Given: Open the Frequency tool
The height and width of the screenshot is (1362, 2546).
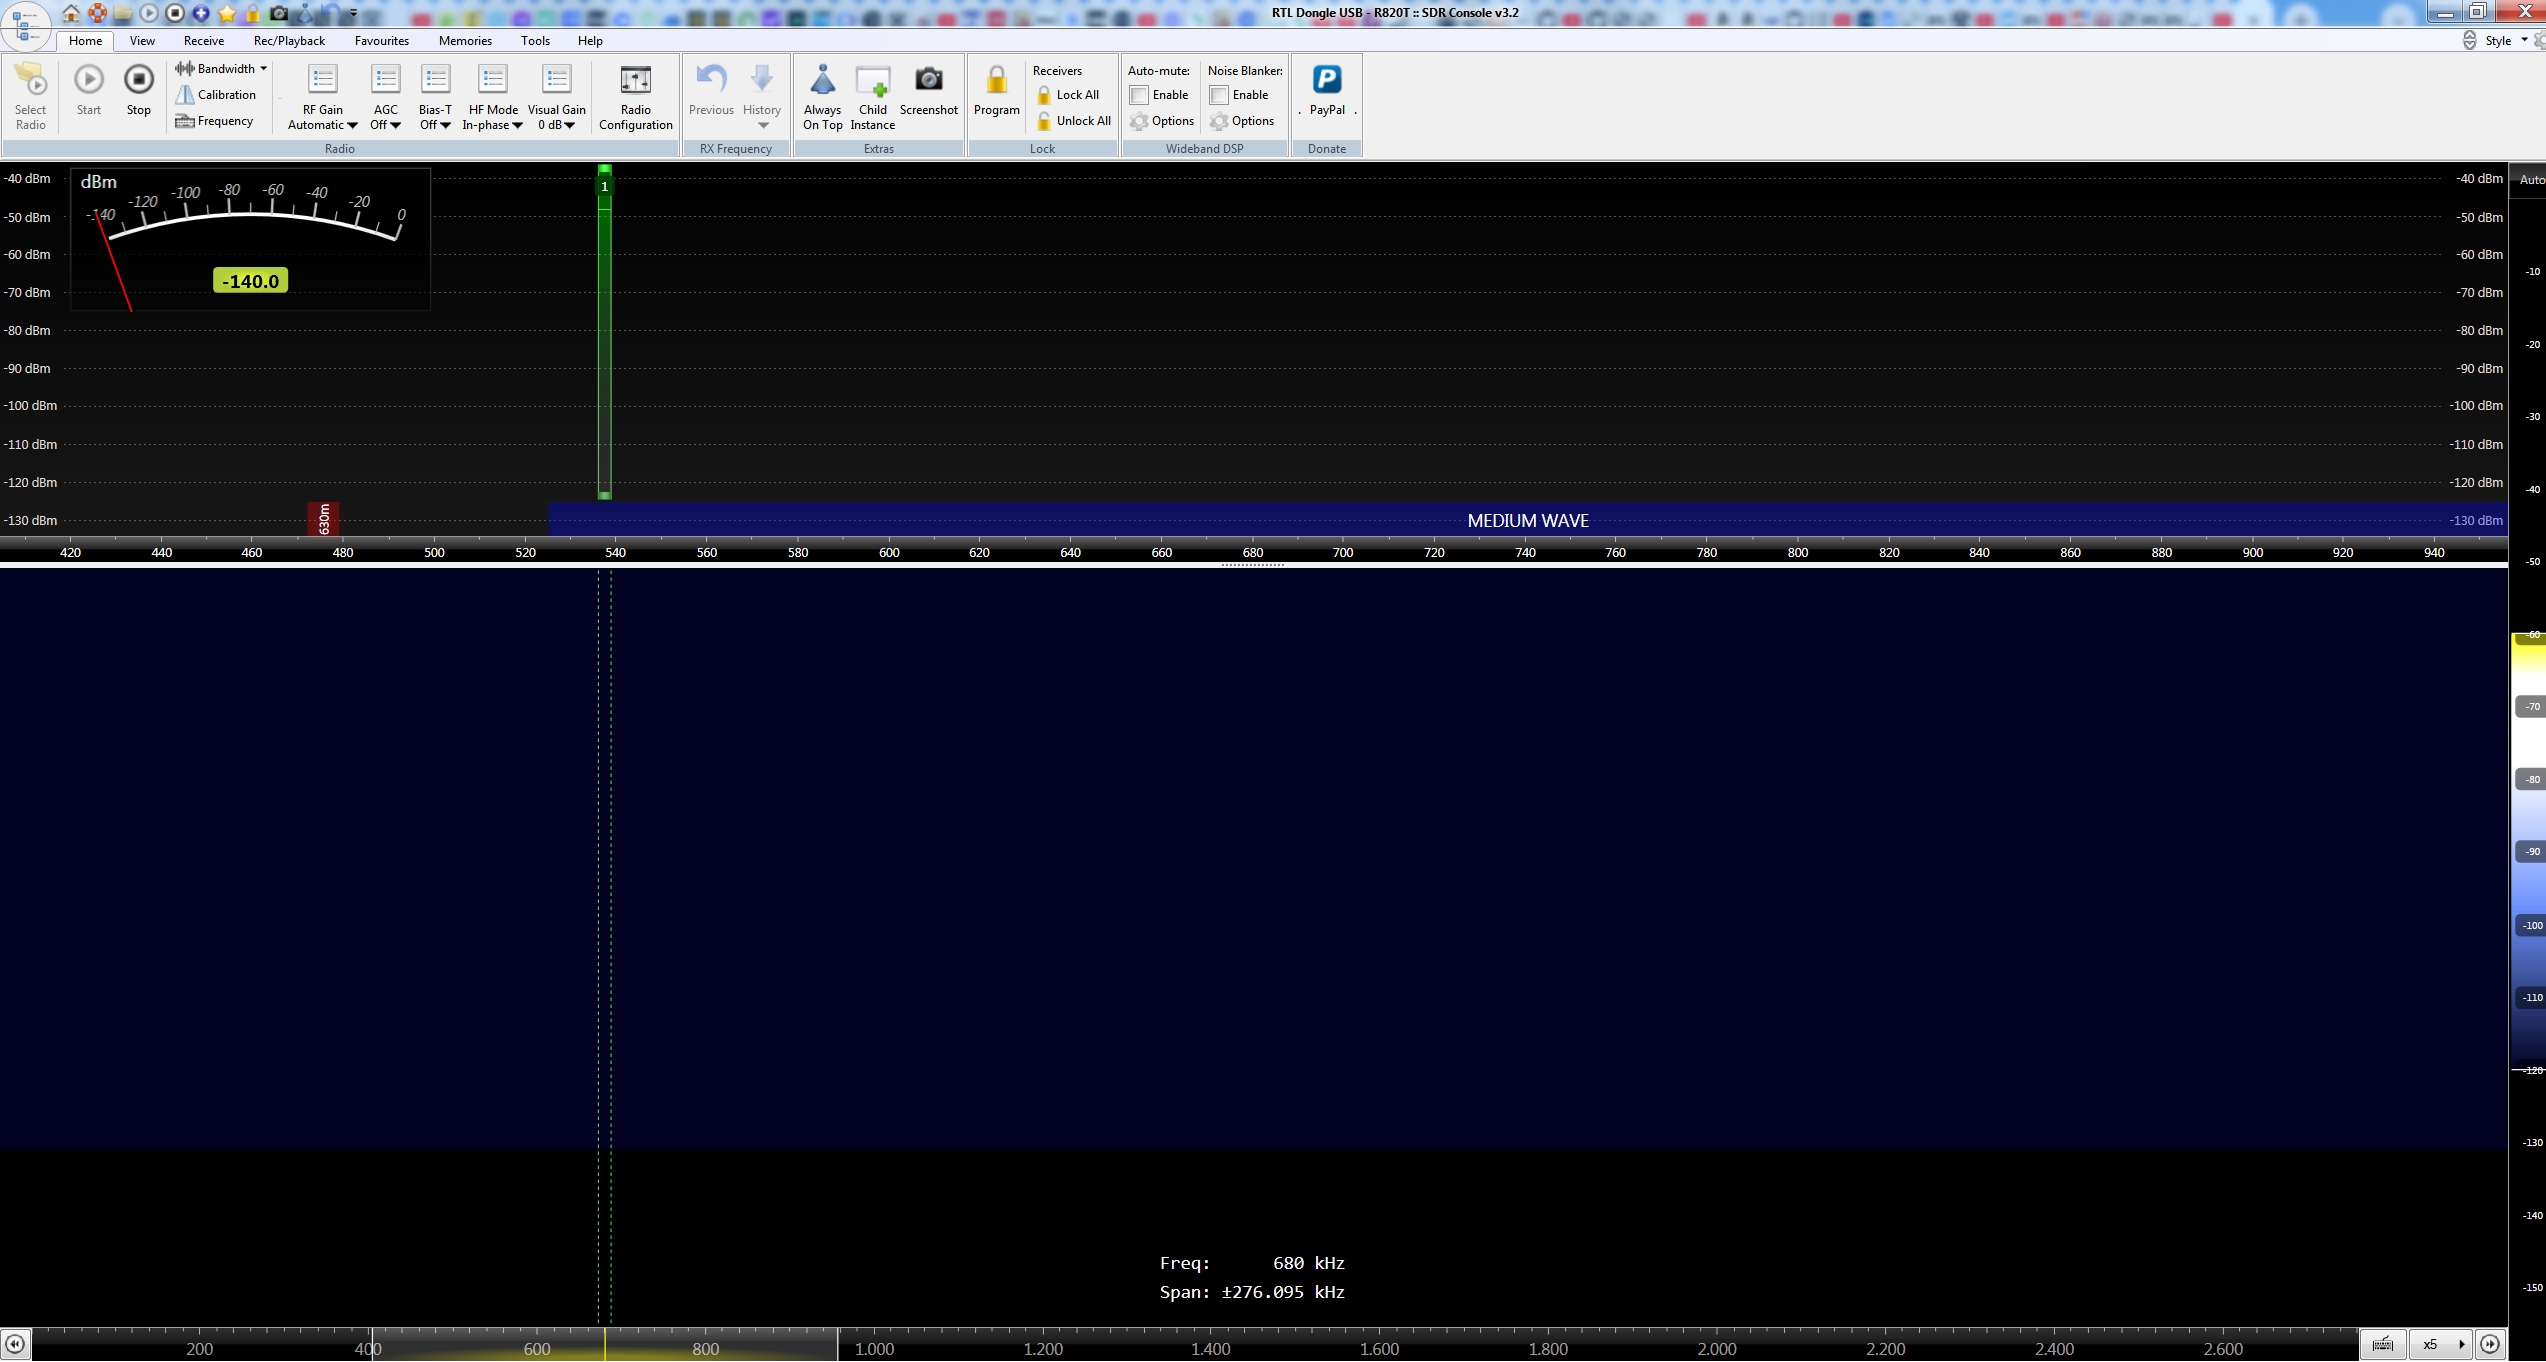Looking at the screenshot, I should pos(217,120).
